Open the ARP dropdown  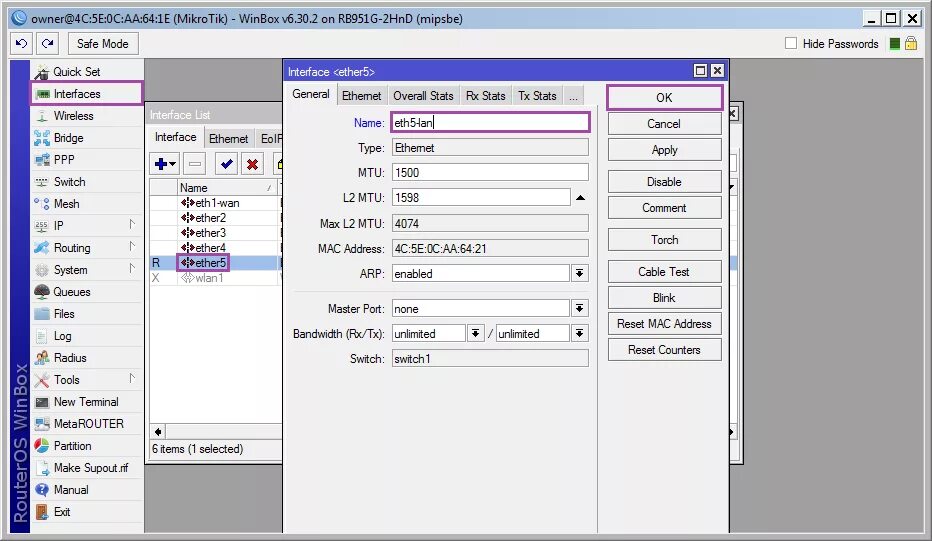(580, 273)
